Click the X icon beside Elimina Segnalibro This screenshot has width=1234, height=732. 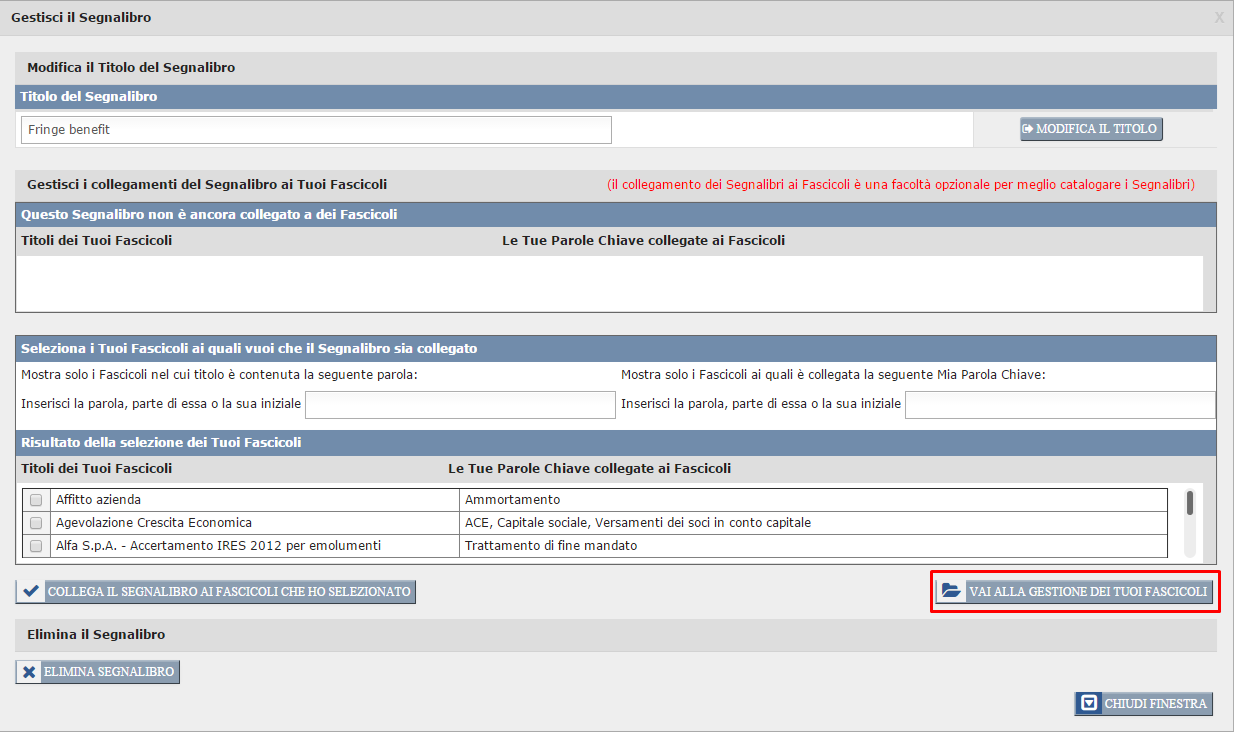tap(30, 672)
